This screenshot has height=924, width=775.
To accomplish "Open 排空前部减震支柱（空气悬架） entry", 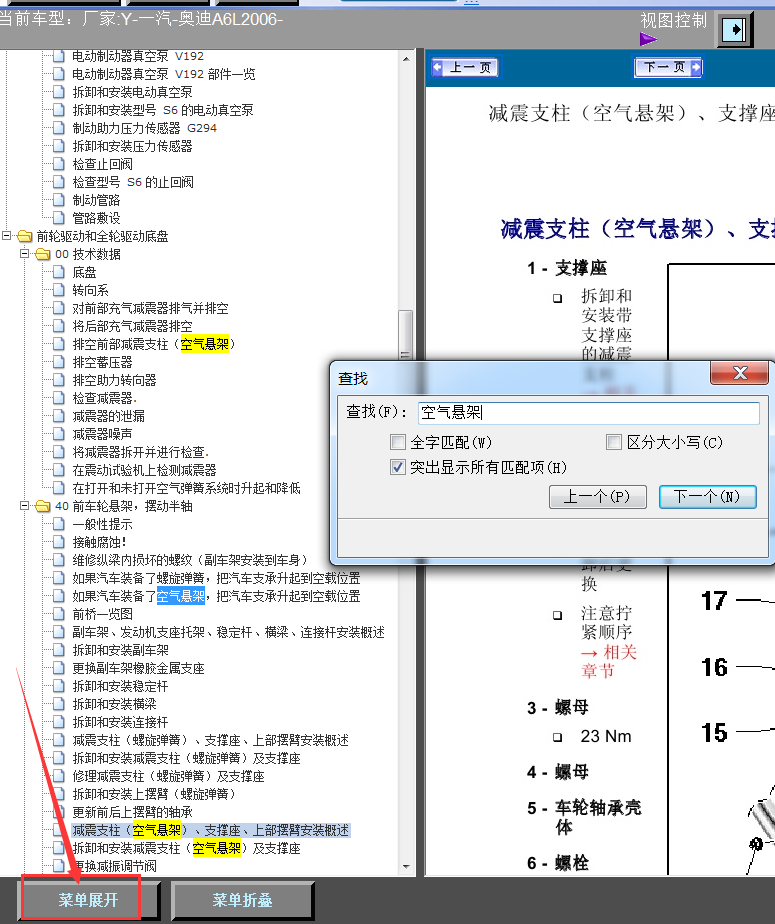I will point(154,344).
